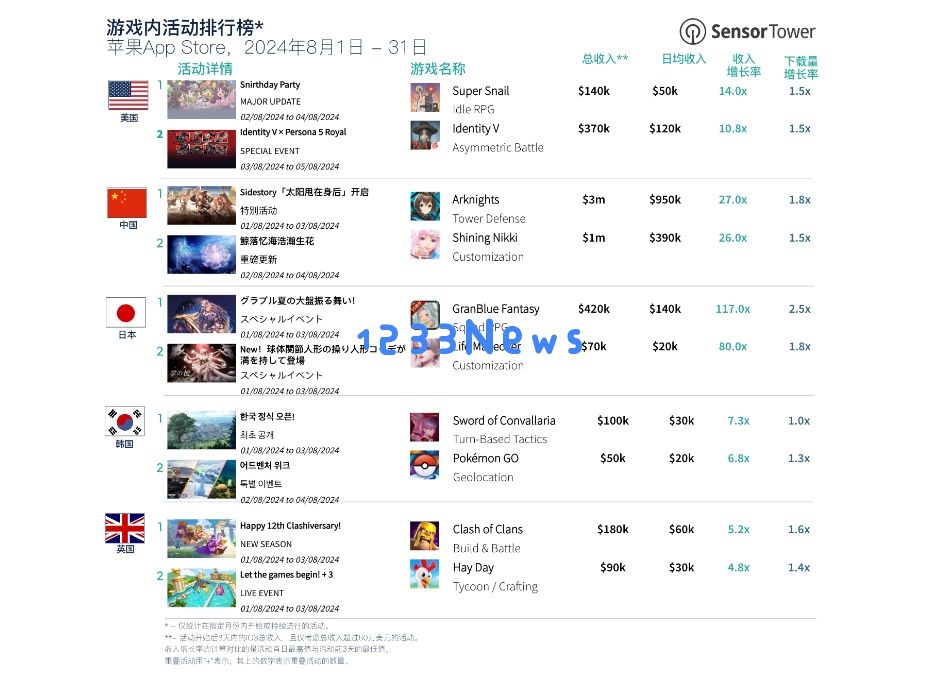Click the Arknights game name
This screenshot has height=675, width=939.
(475, 199)
